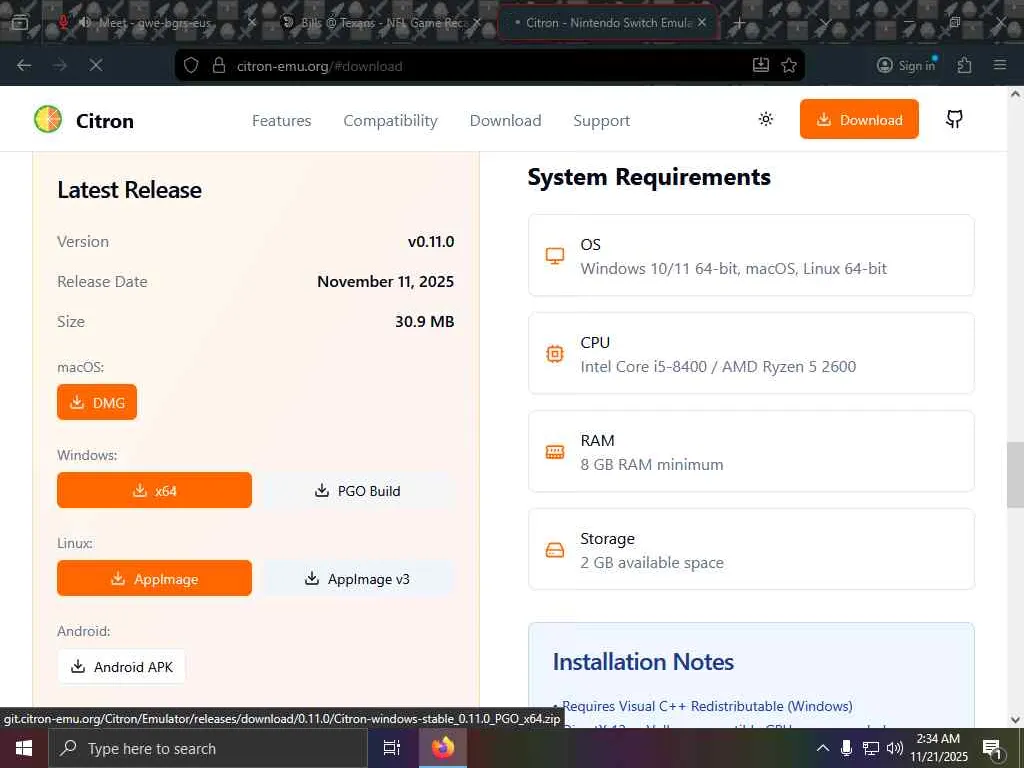Open a new browser tab with plus
Screen dimensions: 1024x768
(x=739, y=23)
